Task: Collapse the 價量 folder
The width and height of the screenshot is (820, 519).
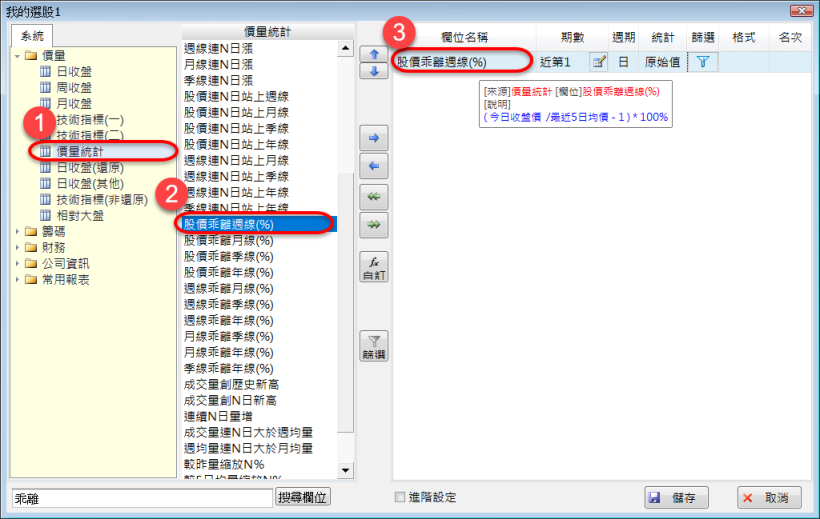Action: [17, 55]
